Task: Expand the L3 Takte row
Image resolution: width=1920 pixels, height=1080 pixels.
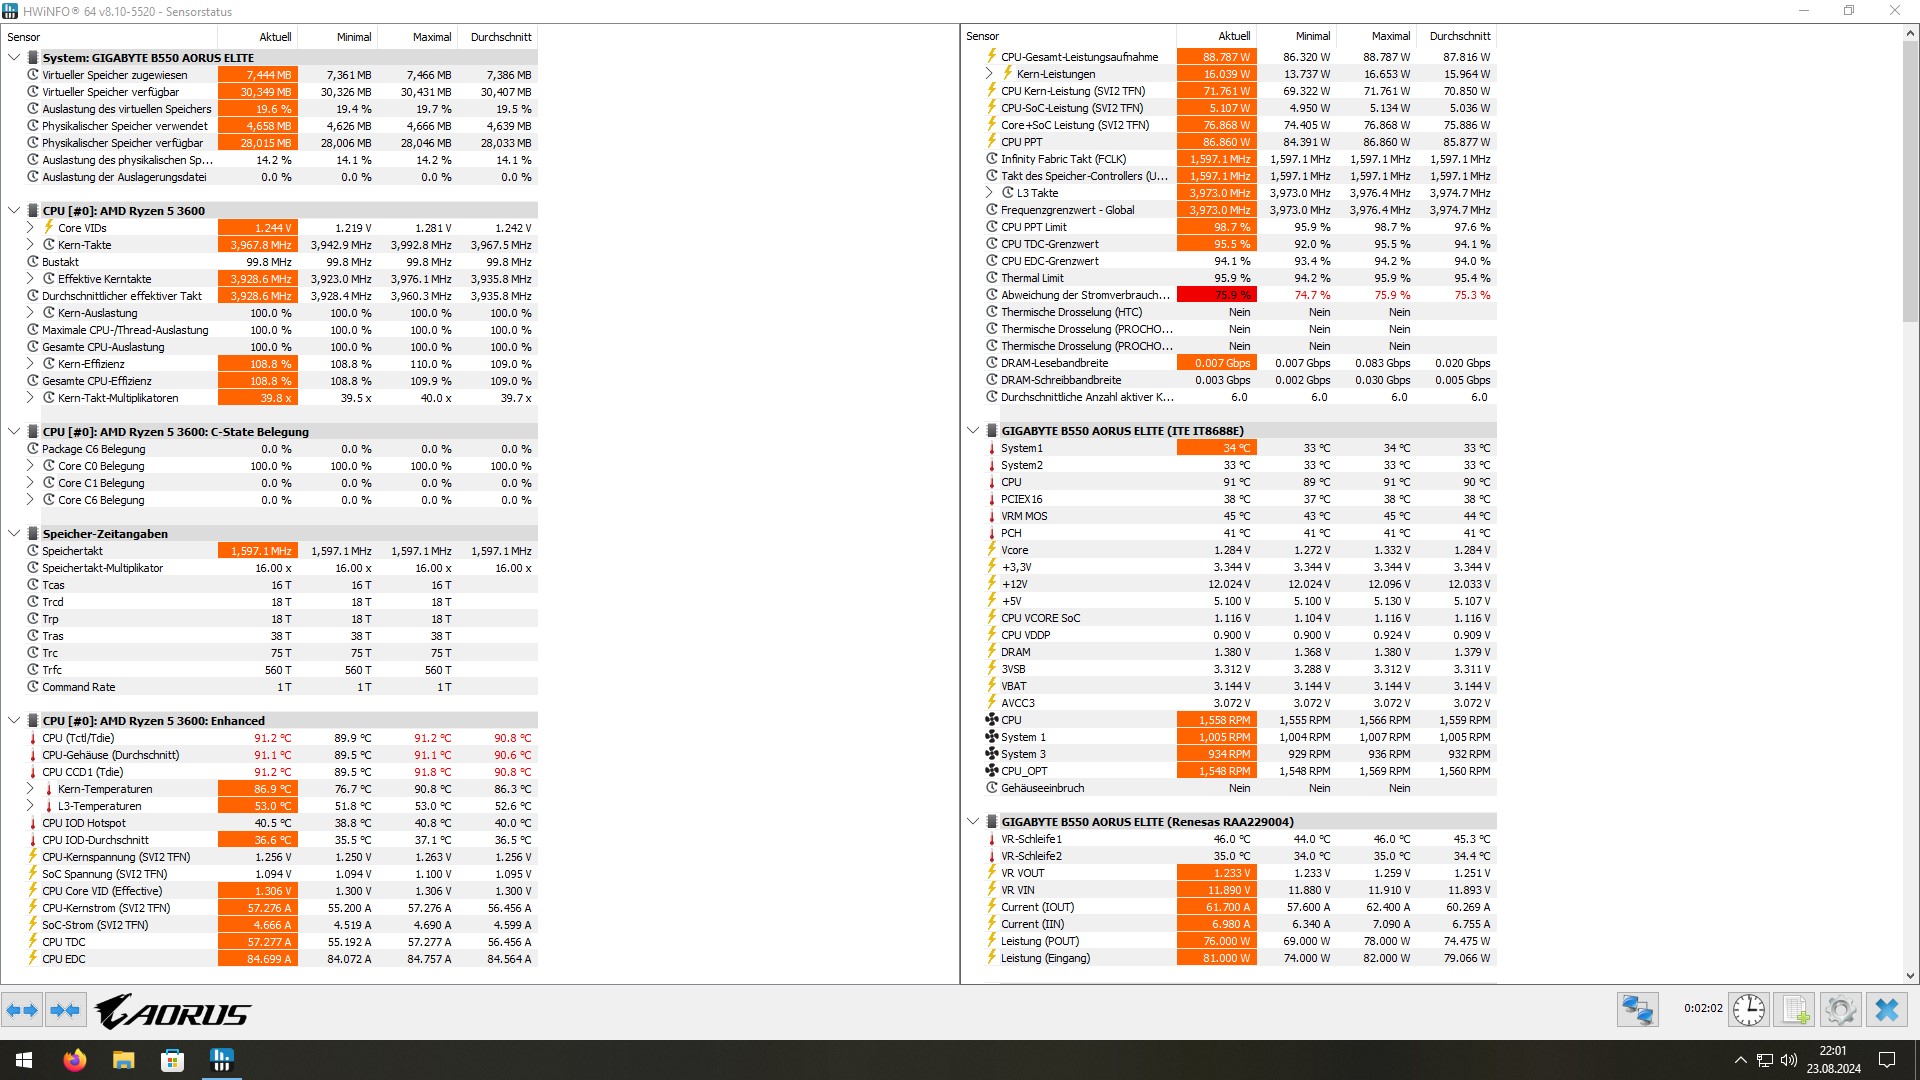Action: [x=989, y=193]
